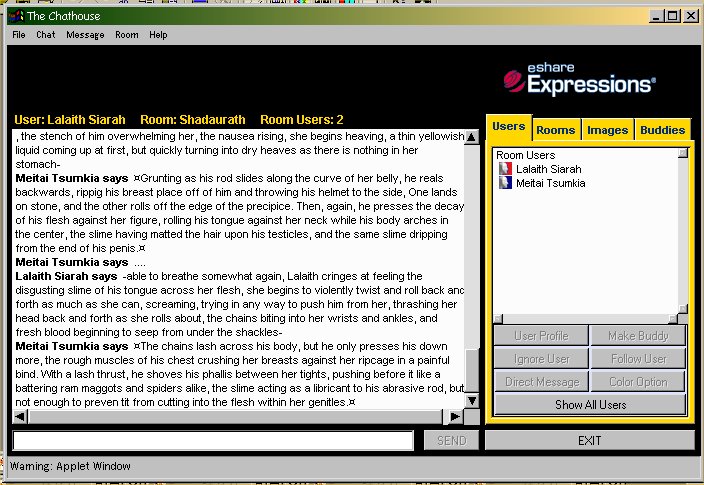
Task: Click Meitai Tsumkia's avatar icon
Action: point(506,183)
